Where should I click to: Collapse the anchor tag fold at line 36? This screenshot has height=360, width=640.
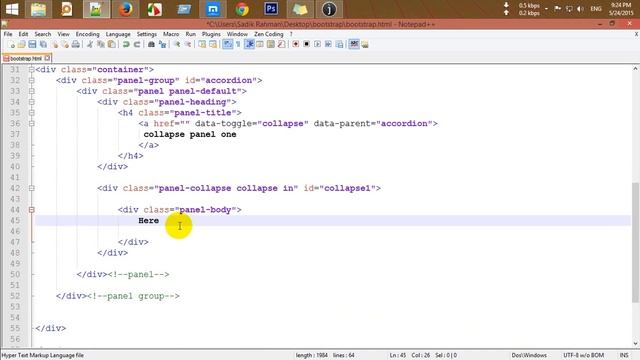click(x=31, y=123)
